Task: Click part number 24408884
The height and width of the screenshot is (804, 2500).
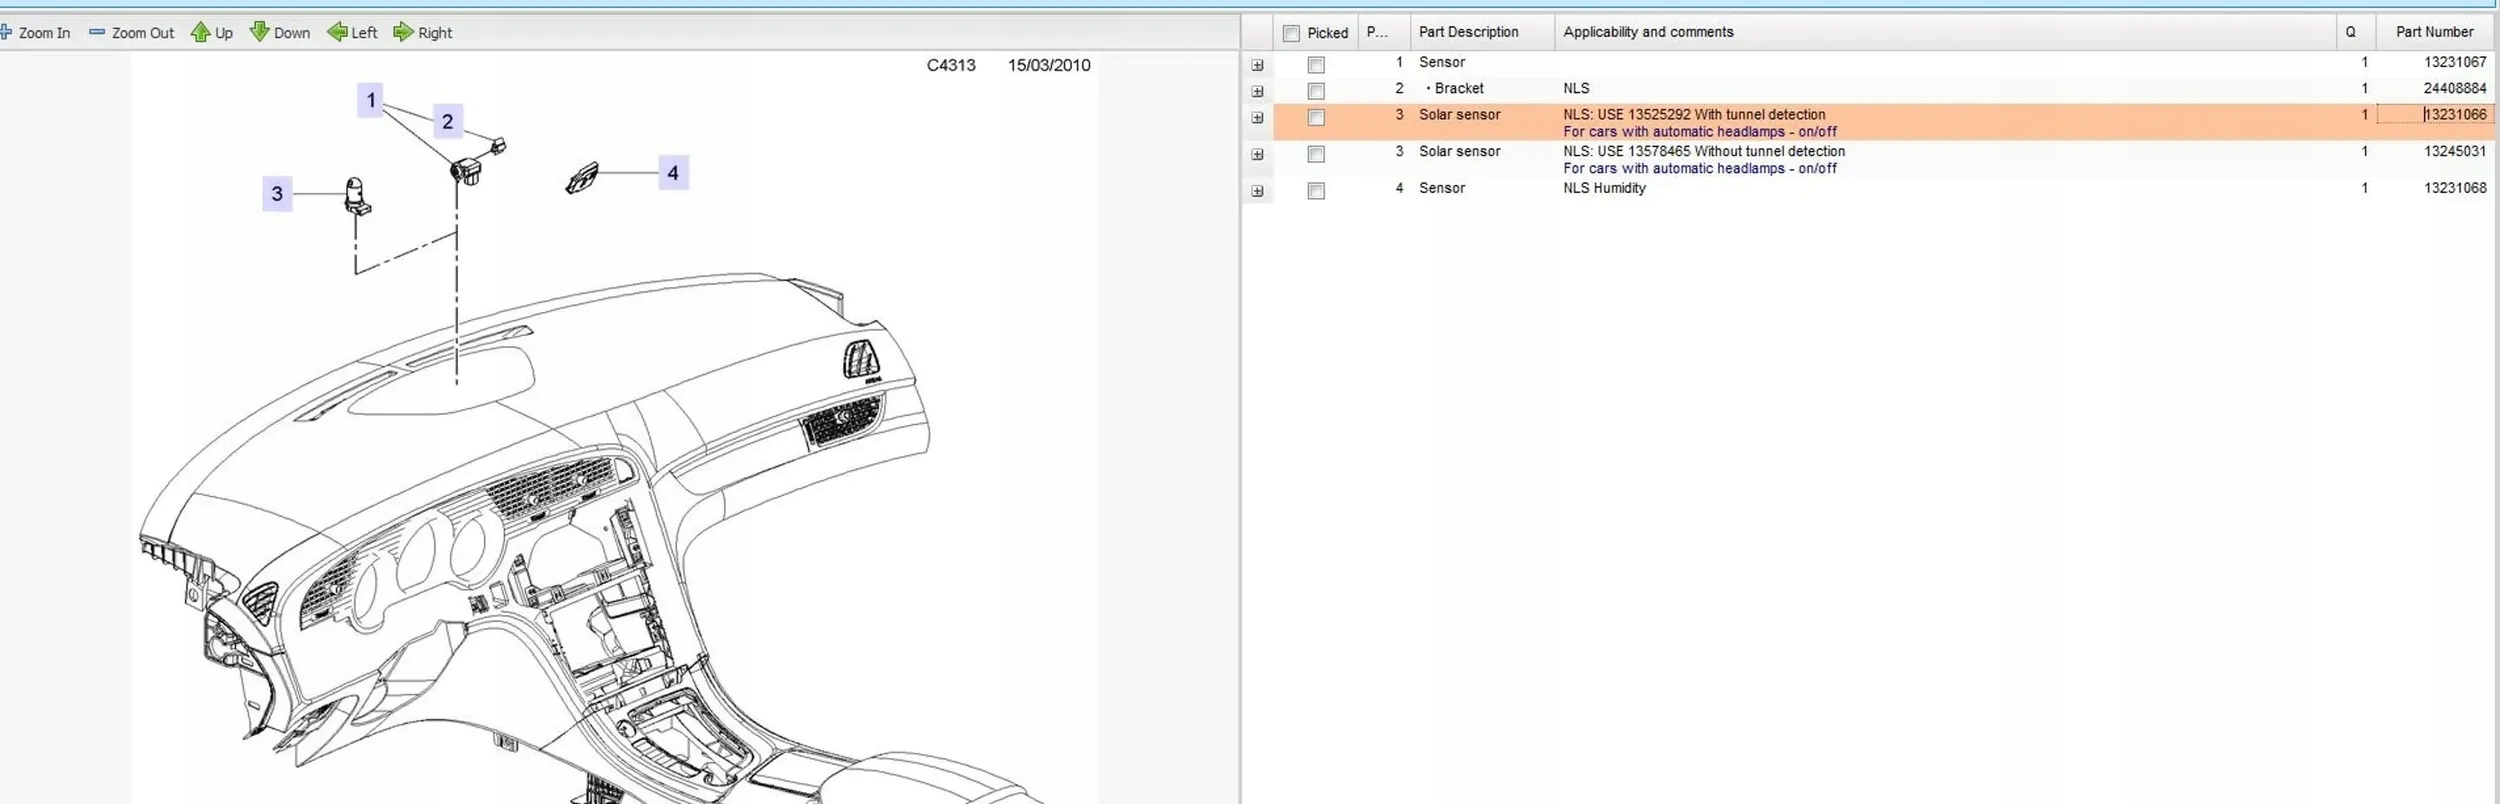Action: point(2455,88)
